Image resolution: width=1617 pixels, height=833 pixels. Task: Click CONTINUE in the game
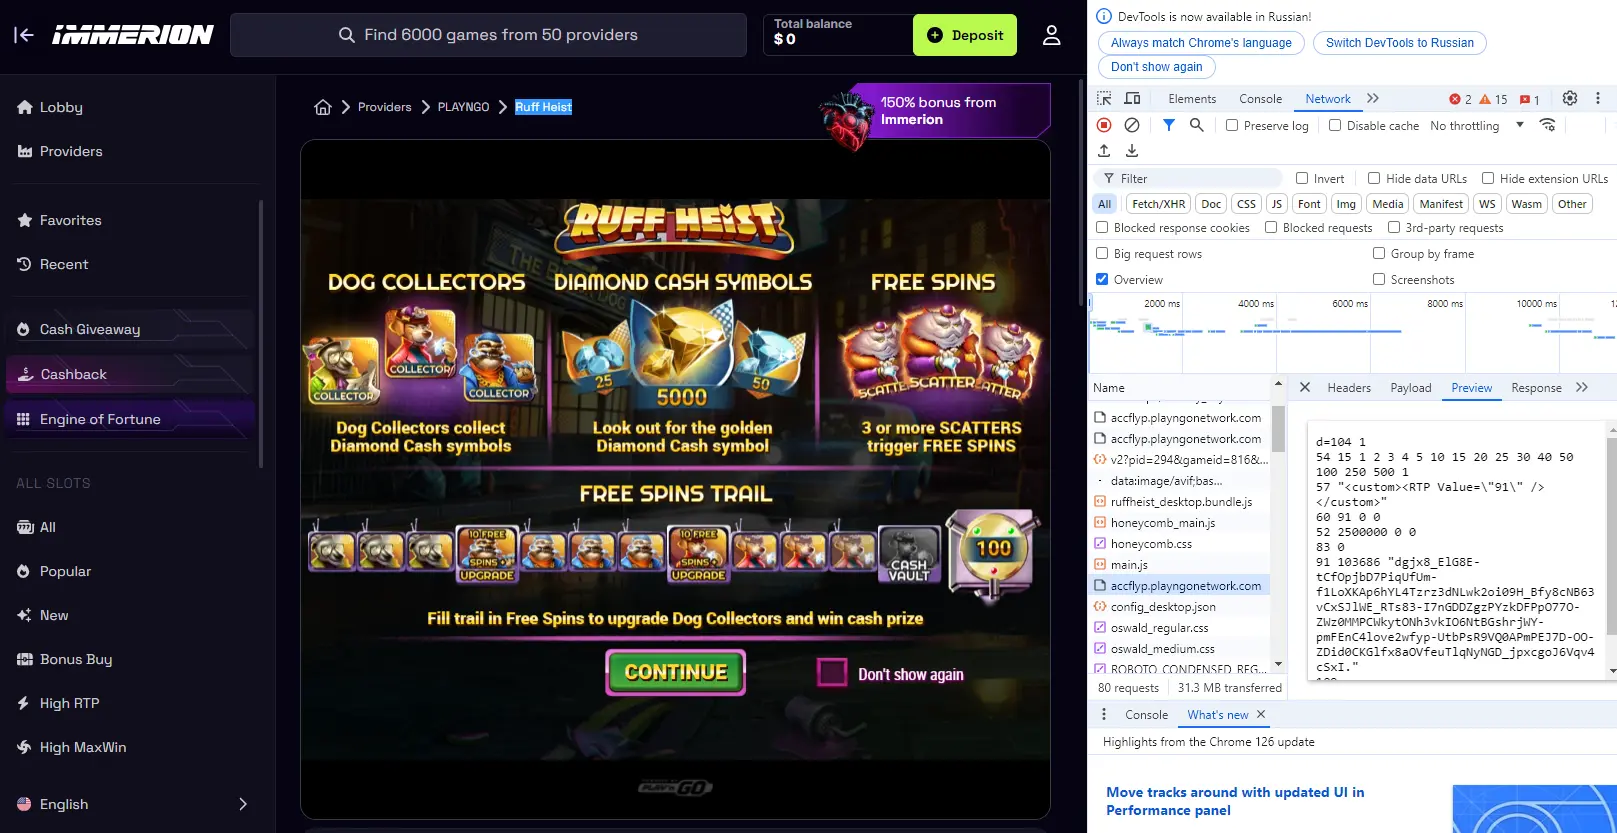point(676,672)
